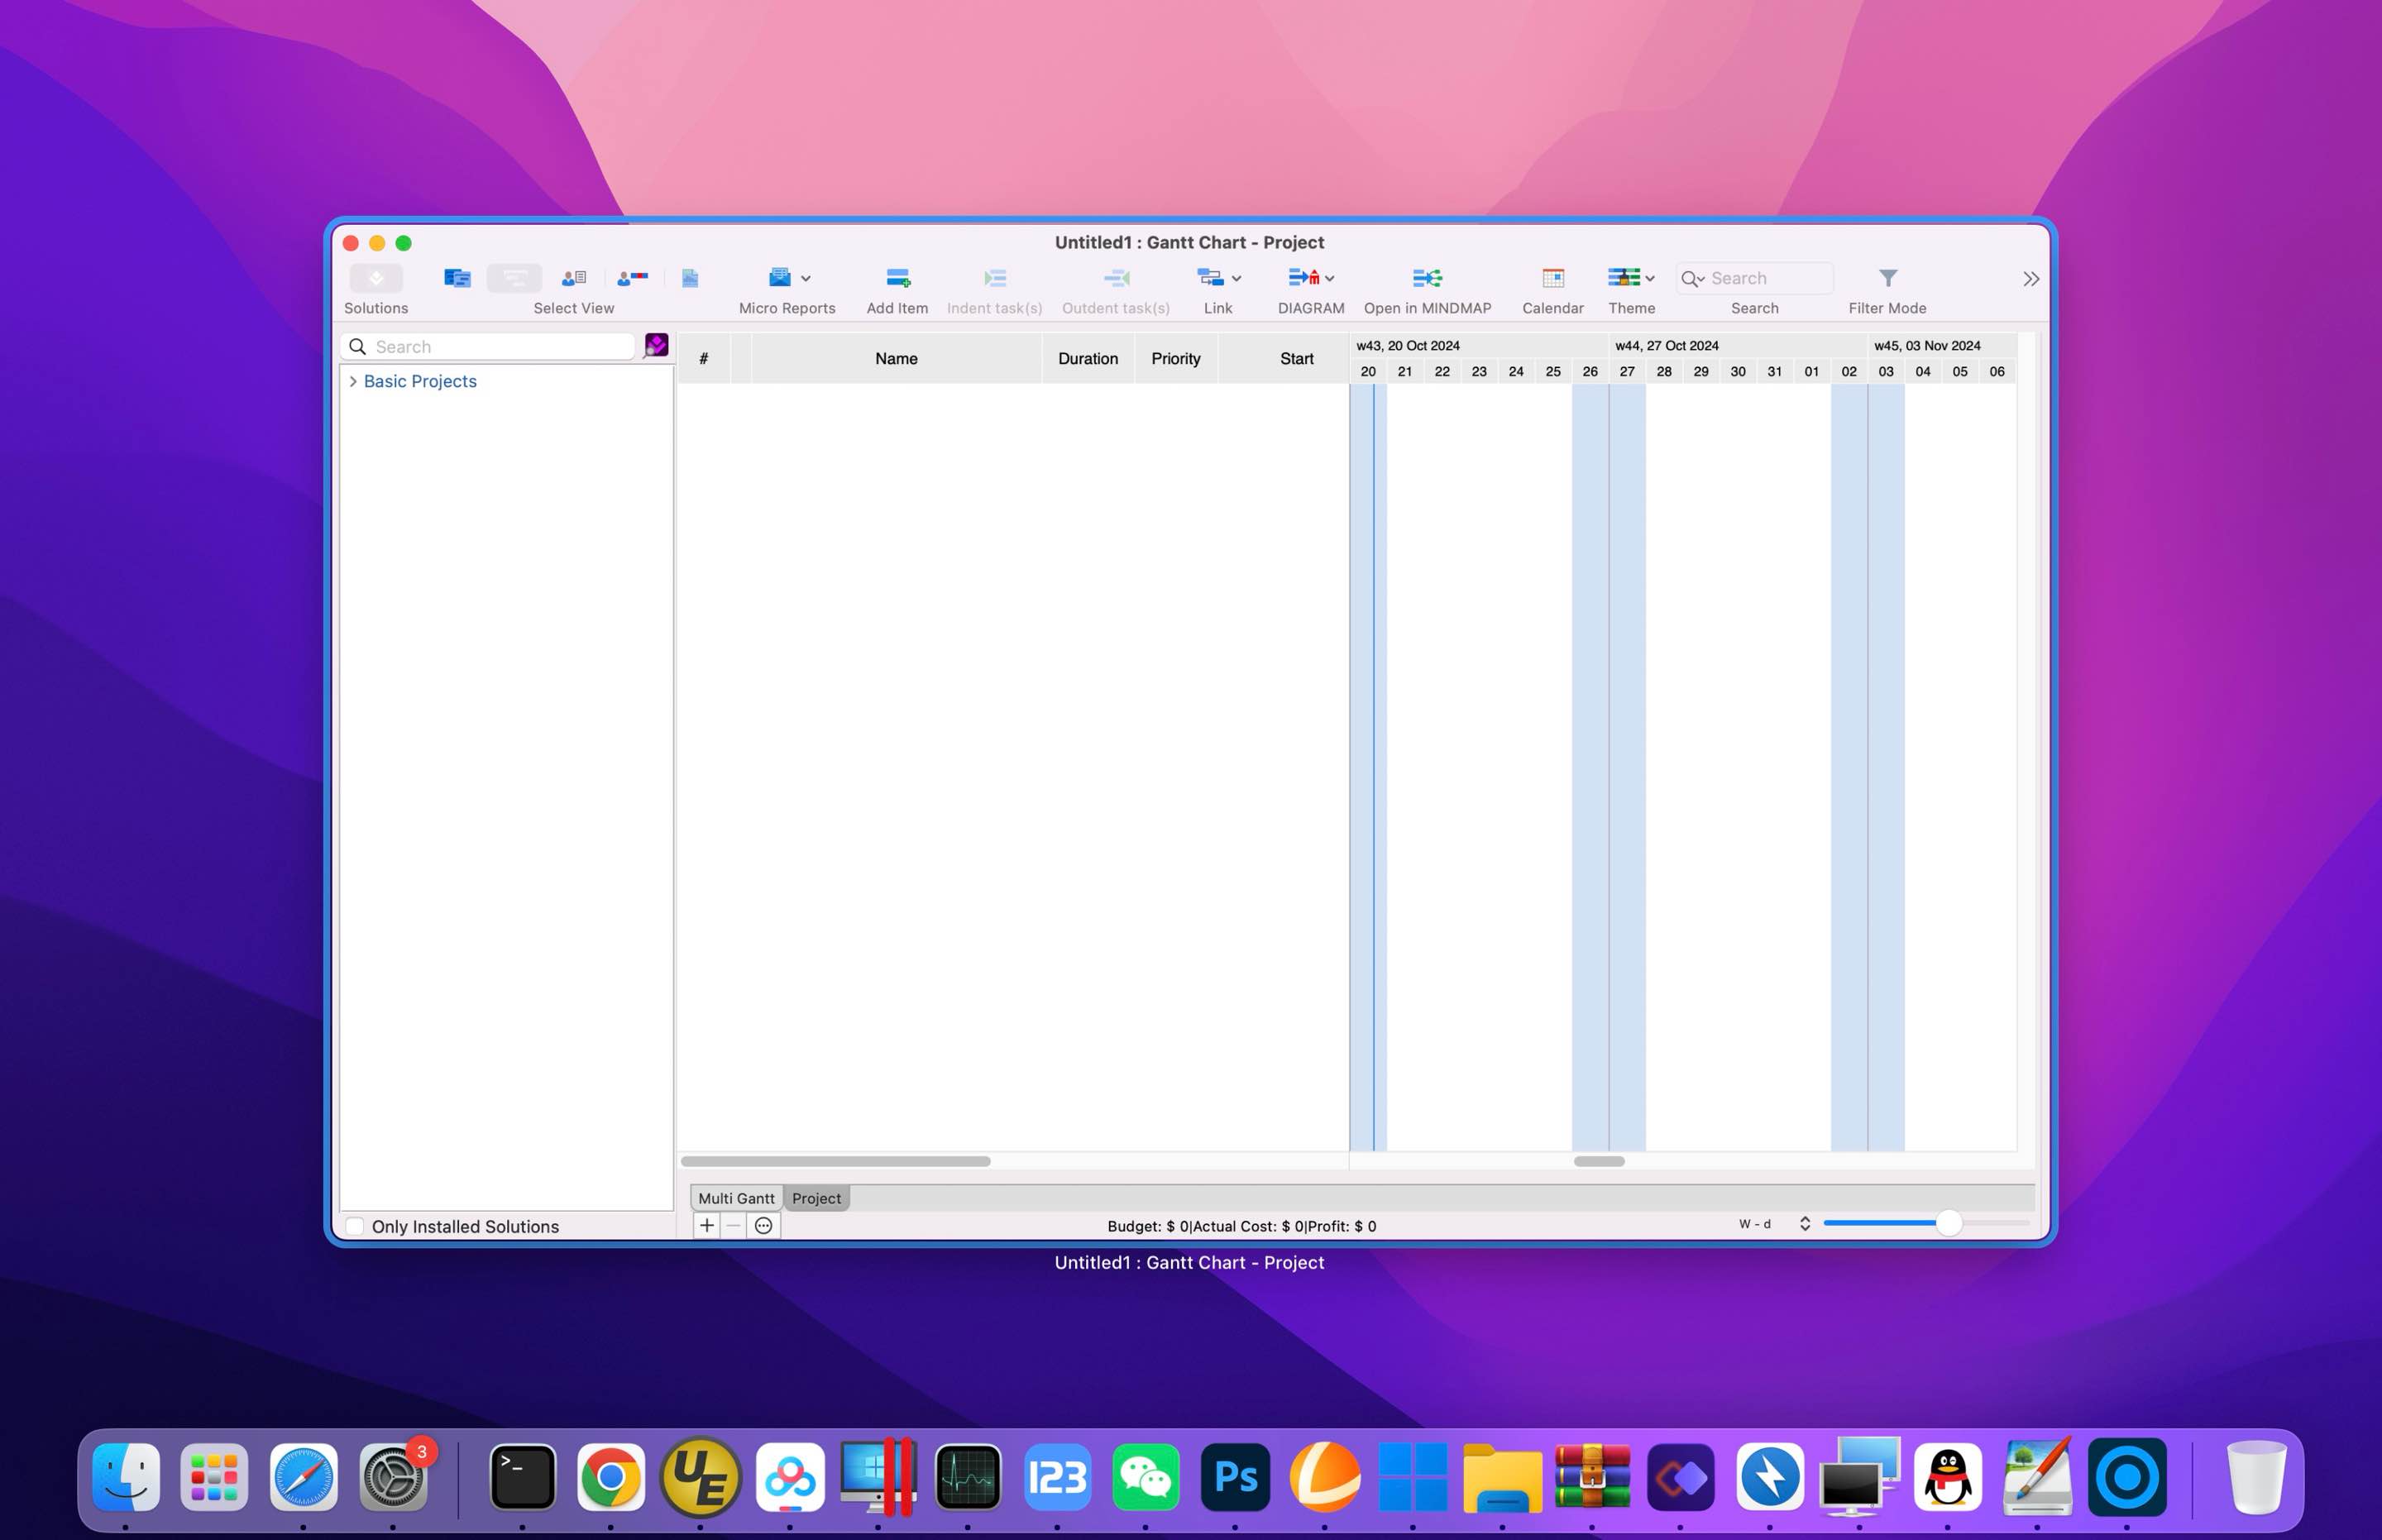Click the Priority column header
This screenshot has width=2382, height=1540.
1176,358
